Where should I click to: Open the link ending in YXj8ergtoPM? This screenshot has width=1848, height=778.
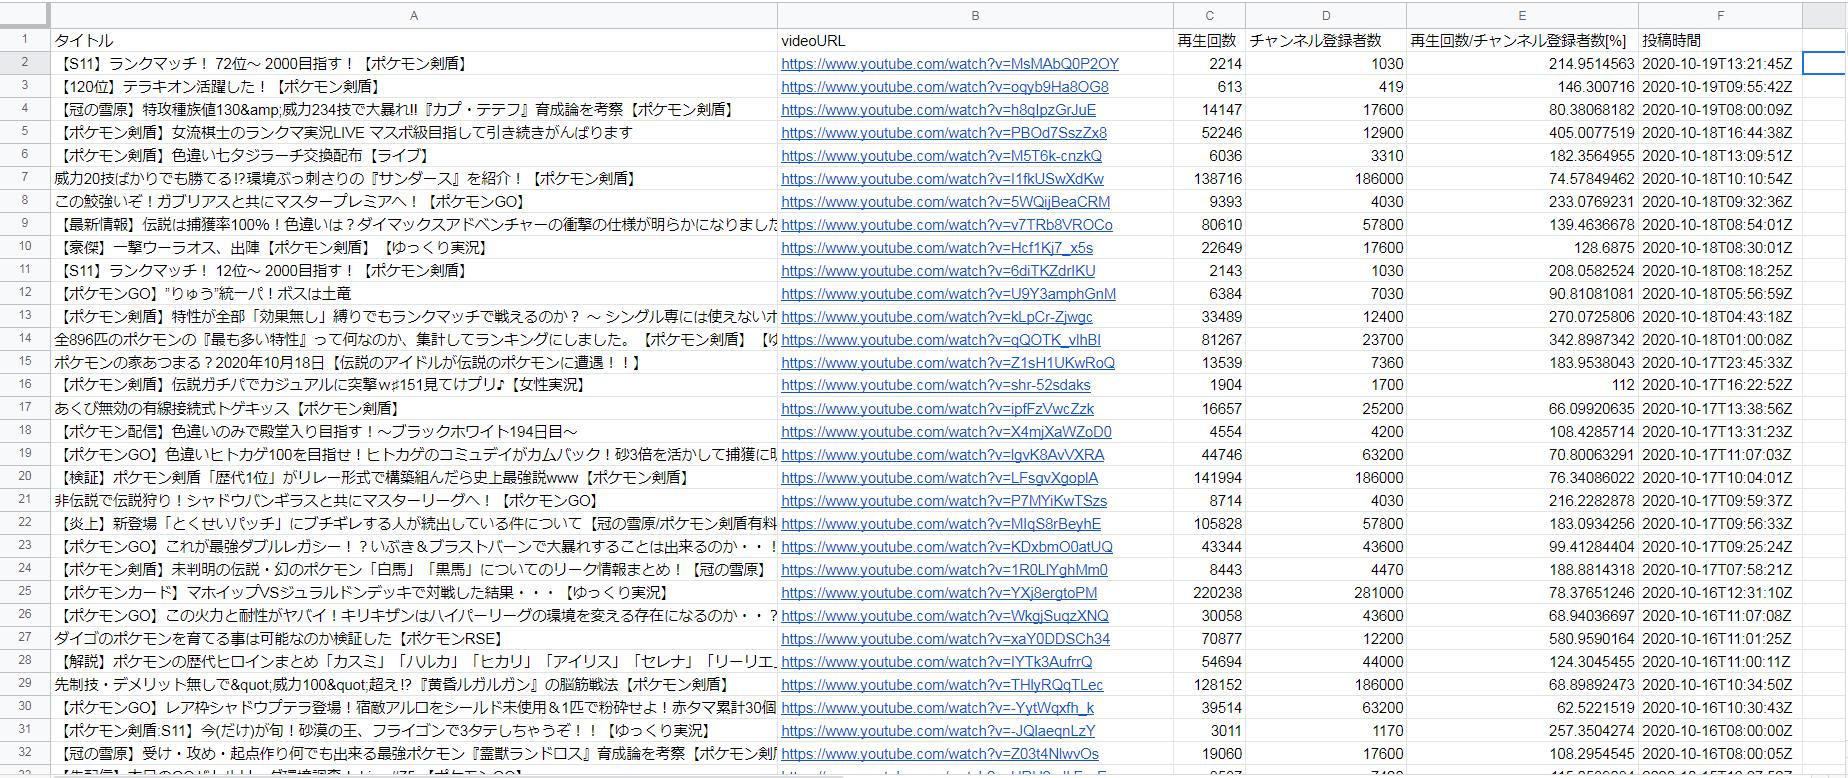point(939,593)
